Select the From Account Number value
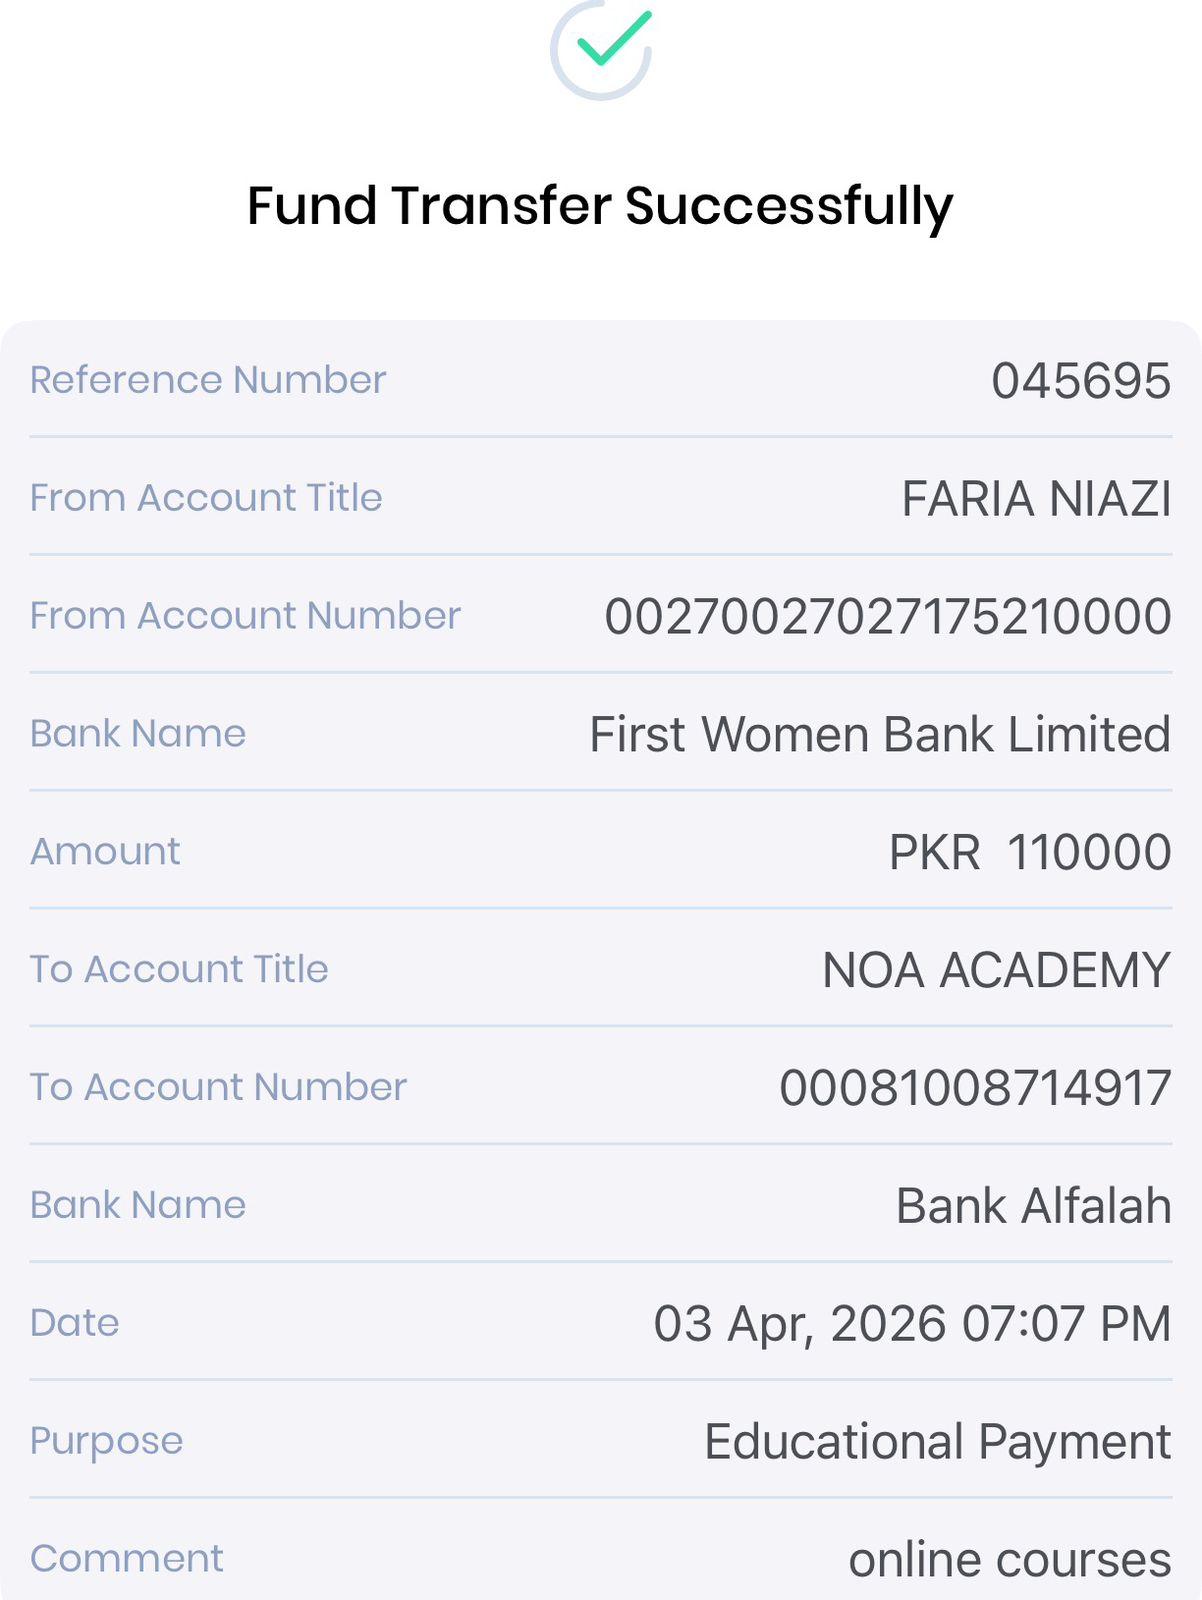This screenshot has height=1600, width=1202. point(887,616)
